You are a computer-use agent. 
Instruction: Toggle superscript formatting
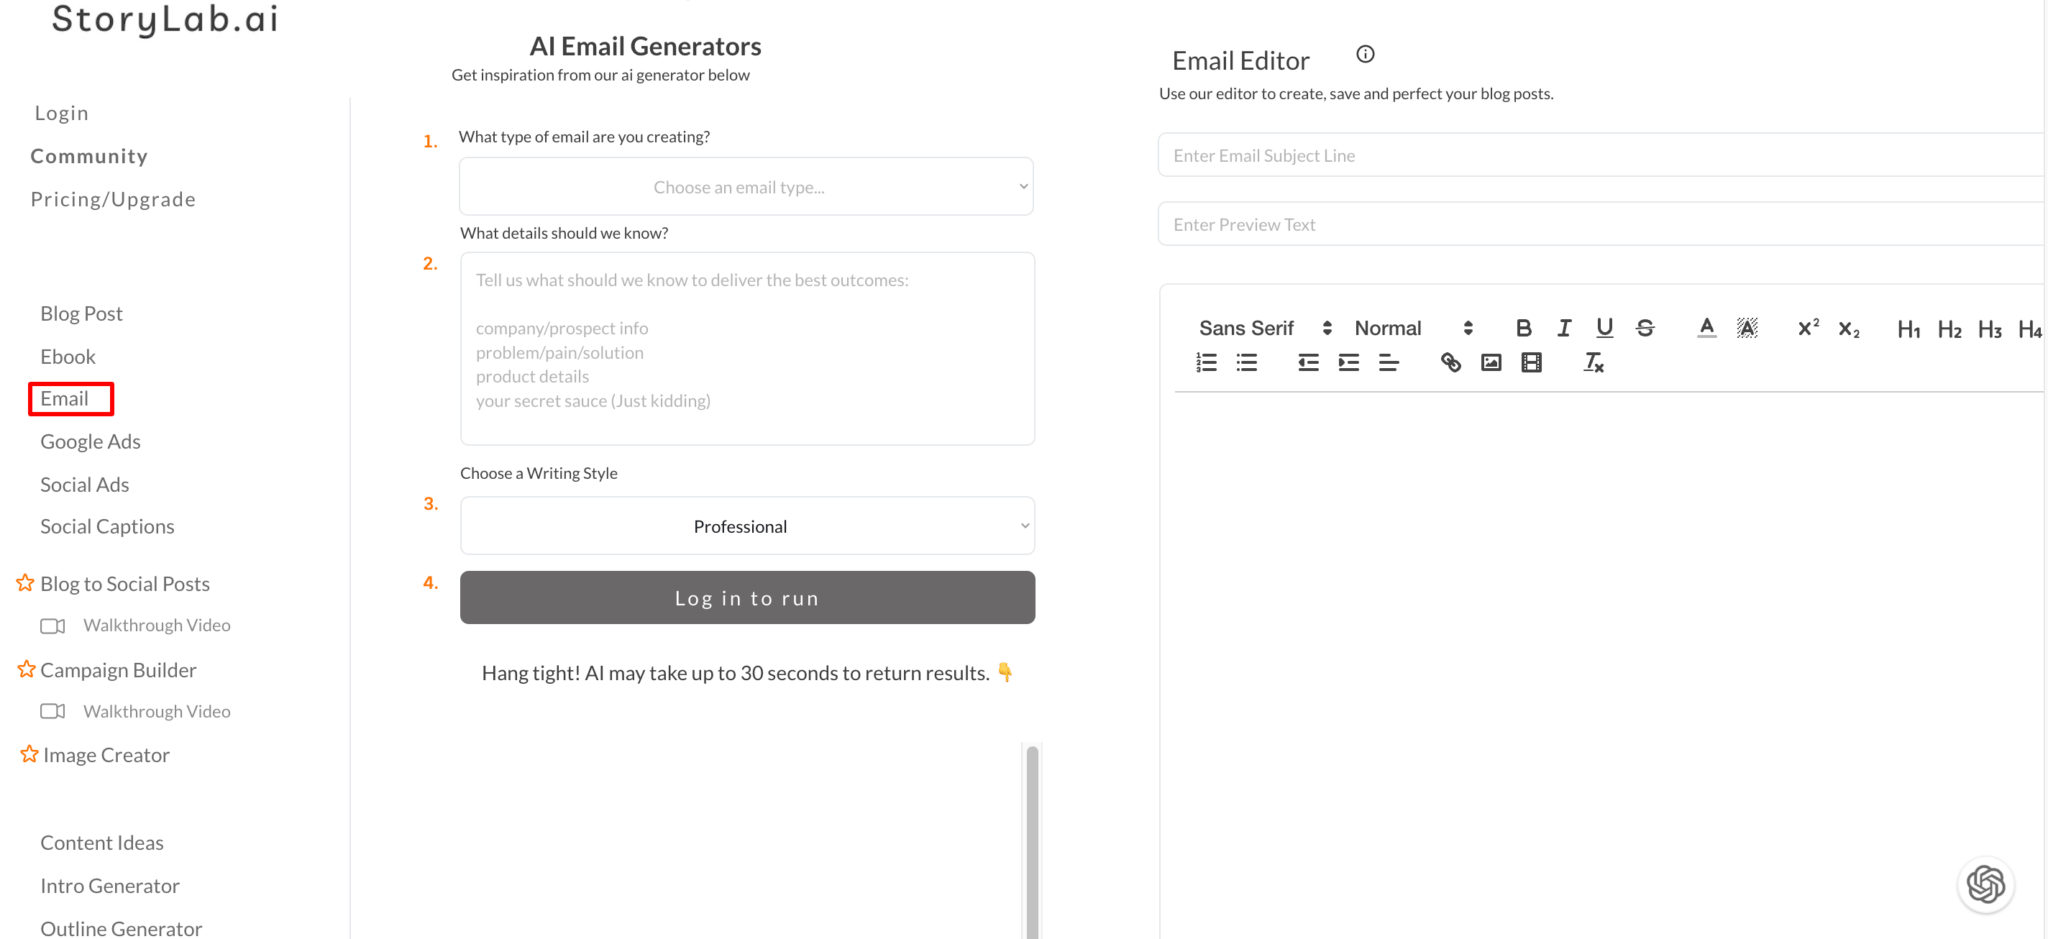[x=1808, y=328]
